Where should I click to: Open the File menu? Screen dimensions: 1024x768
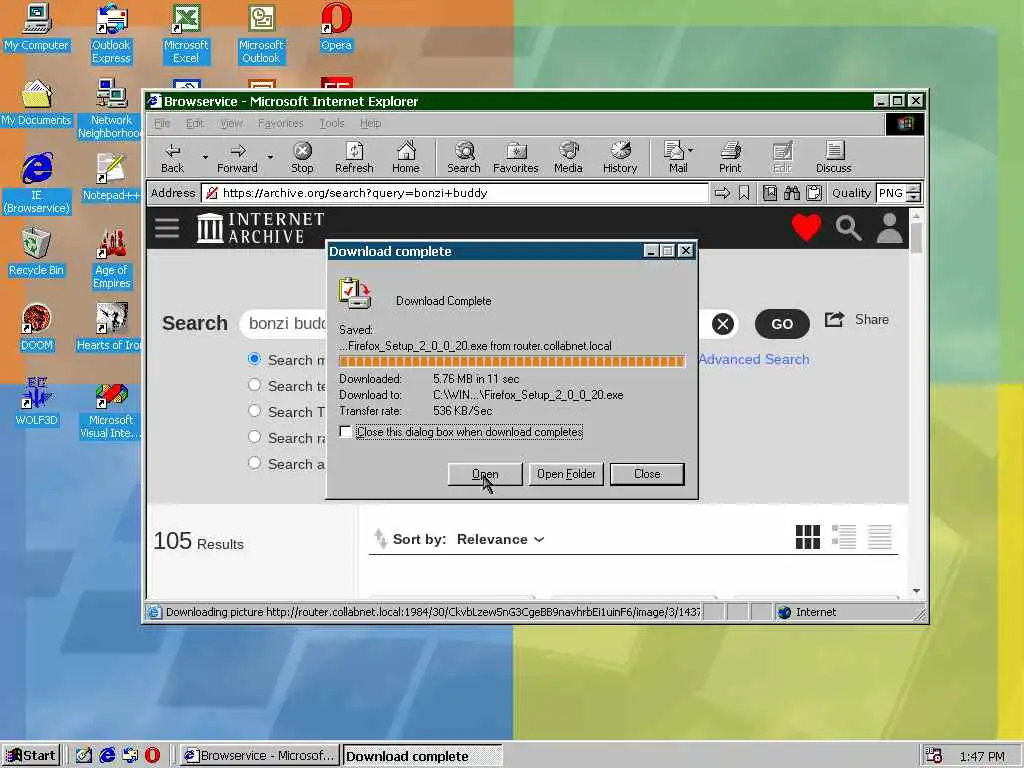click(162, 123)
